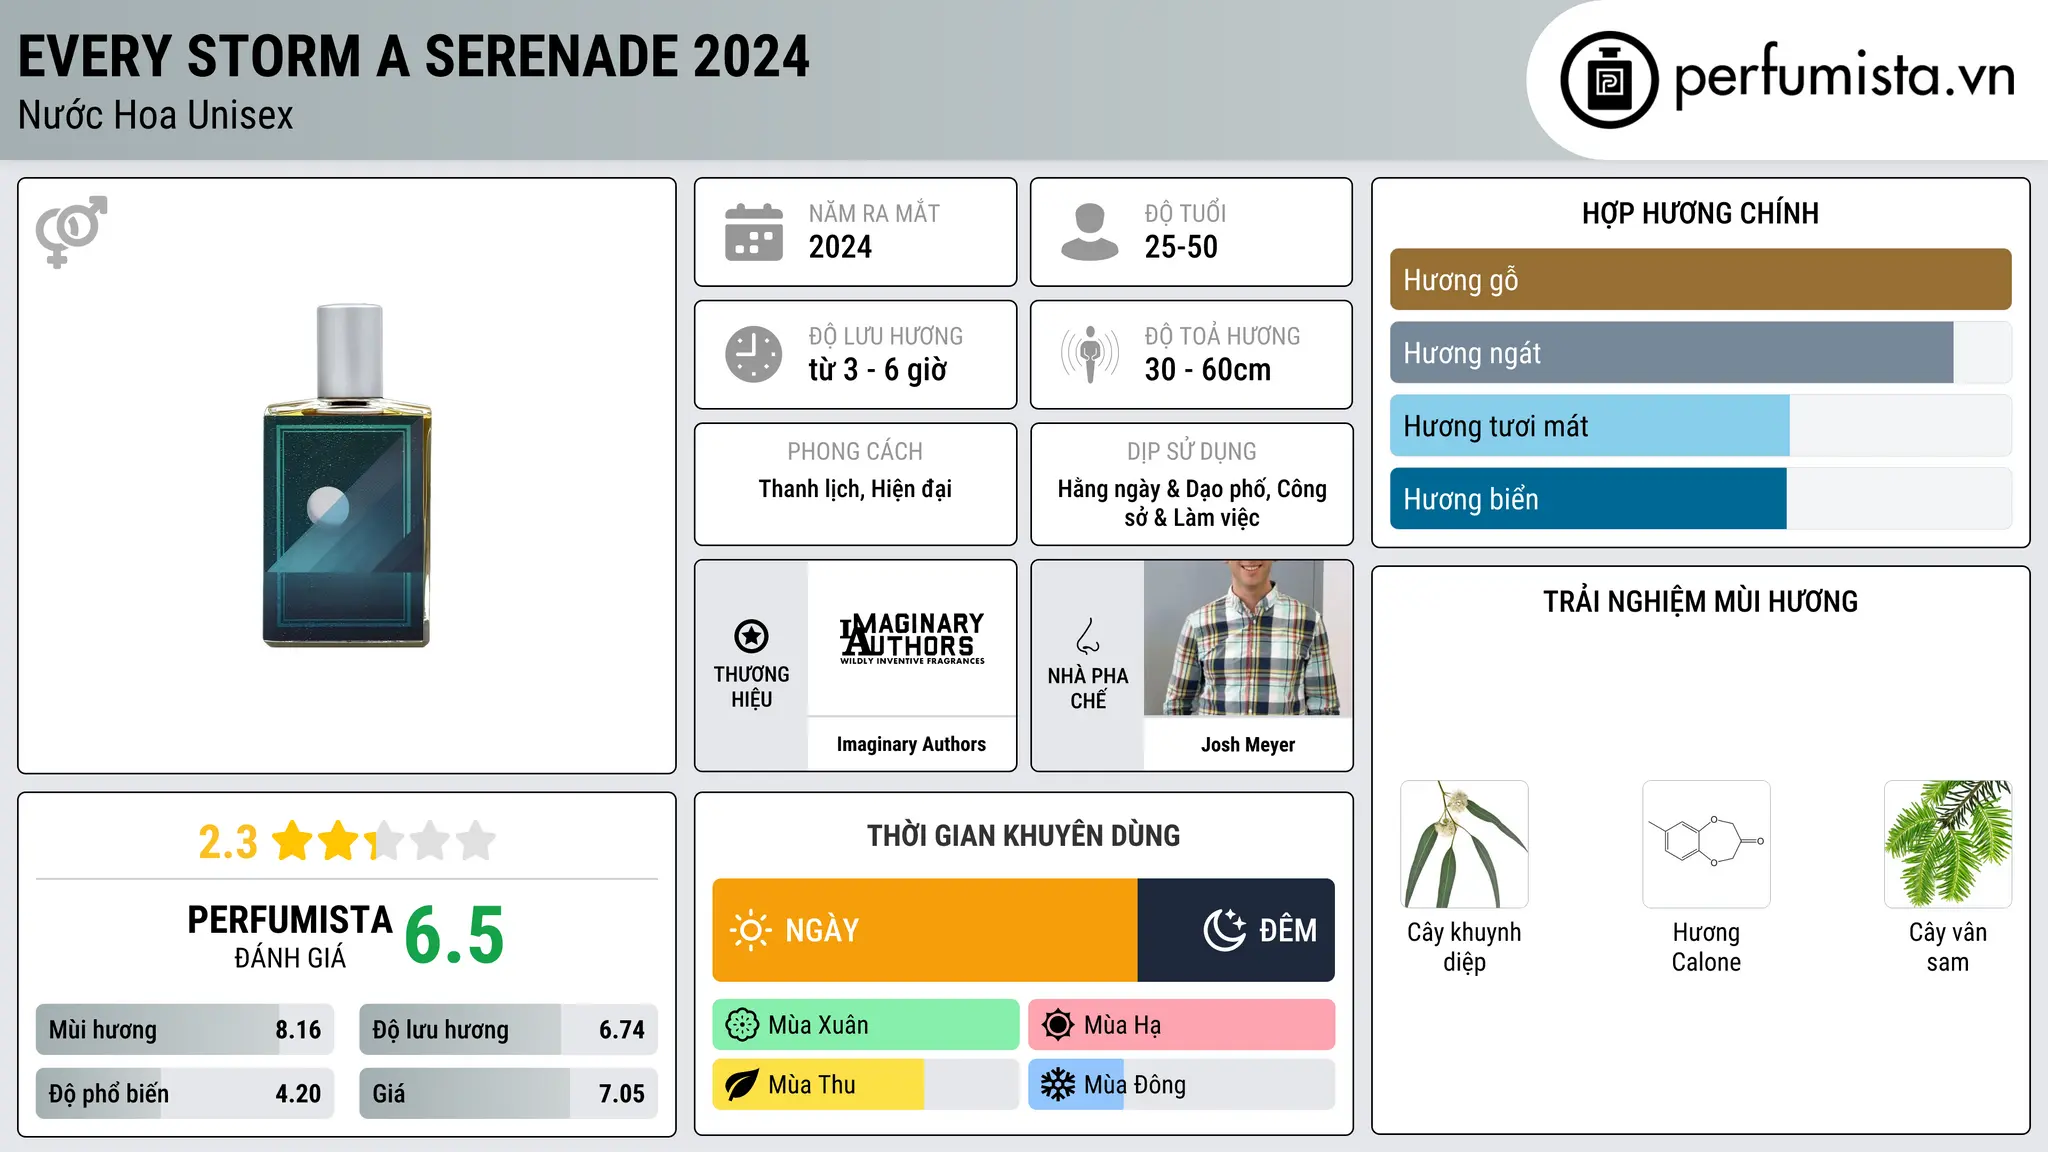
Task: Click the Imaginary Authors brand name caption
Action: (x=911, y=744)
